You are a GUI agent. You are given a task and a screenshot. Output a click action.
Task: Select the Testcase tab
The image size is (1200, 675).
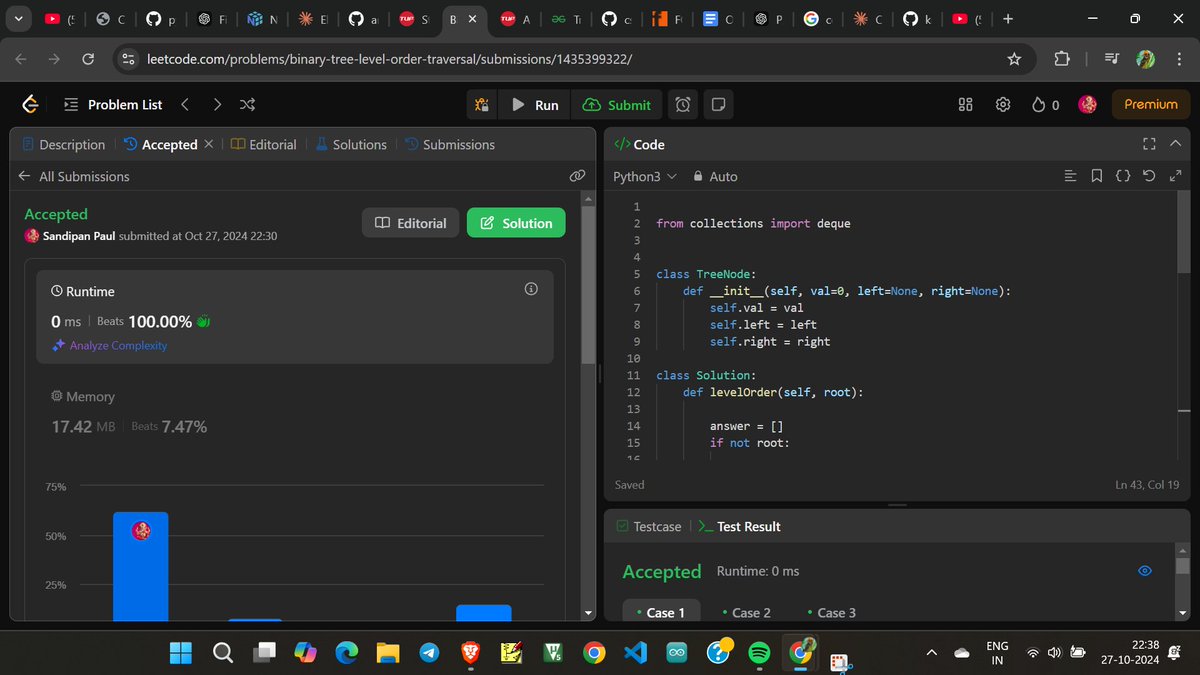tap(648, 526)
